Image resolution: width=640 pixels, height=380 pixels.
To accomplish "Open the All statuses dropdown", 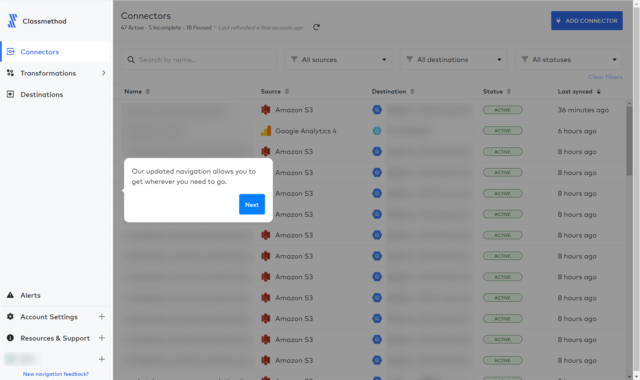I will pyautogui.click(x=569, y=60).
